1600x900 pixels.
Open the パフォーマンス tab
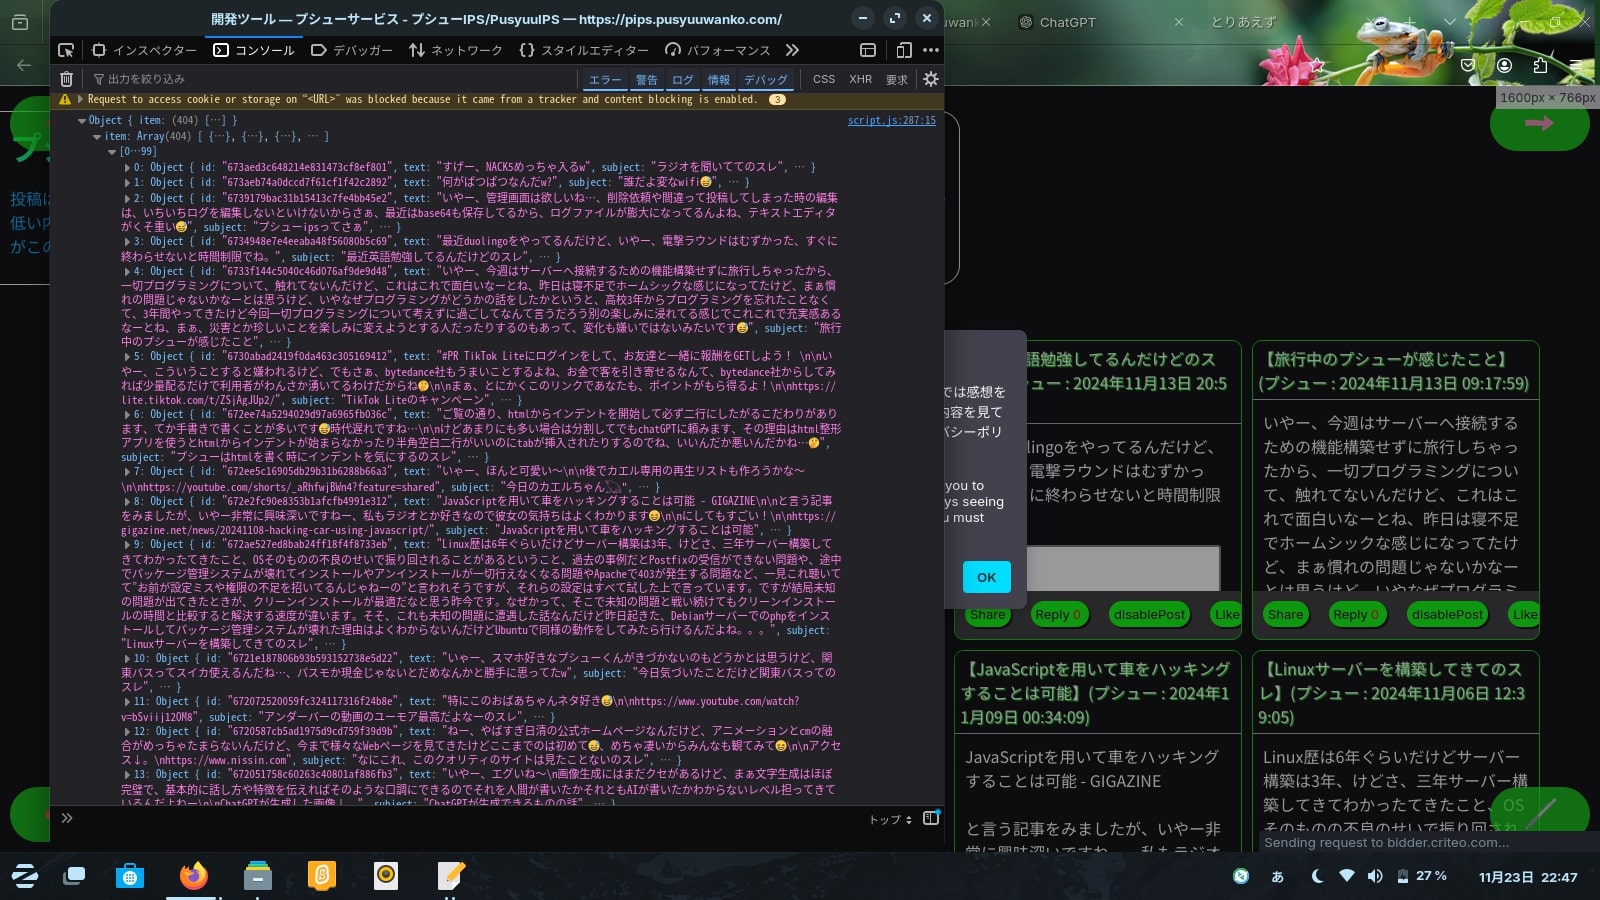tap(718, 50)
